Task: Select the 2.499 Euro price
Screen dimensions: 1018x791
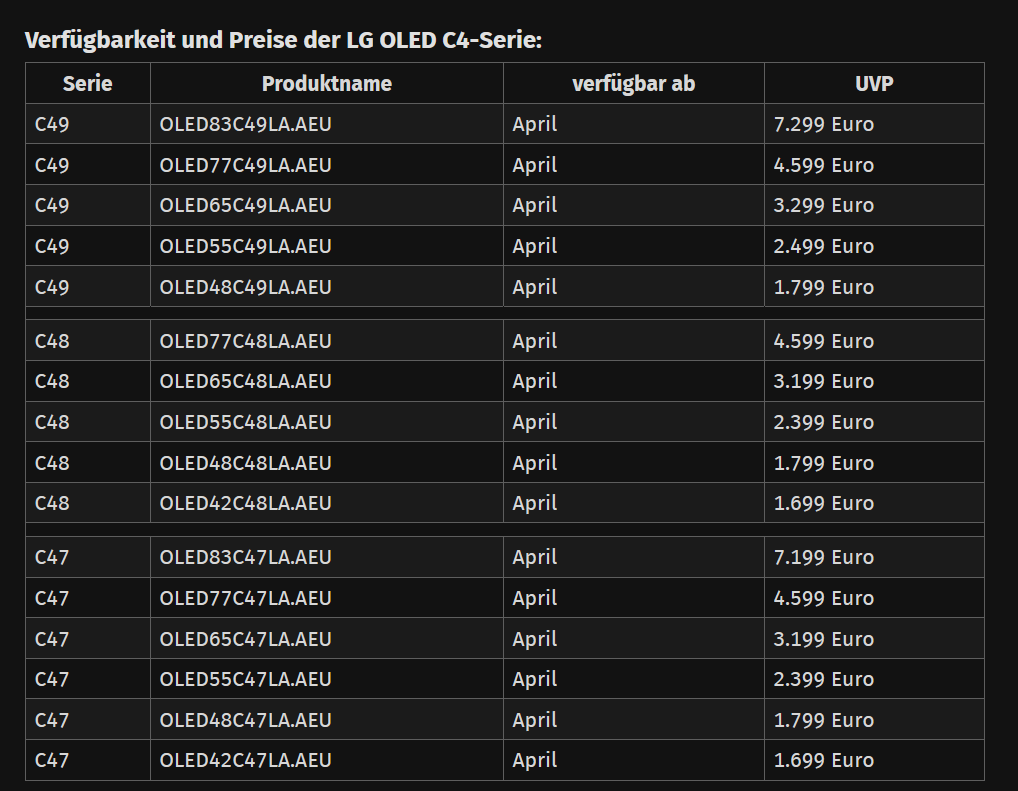Action: click(x=823, y=246)
